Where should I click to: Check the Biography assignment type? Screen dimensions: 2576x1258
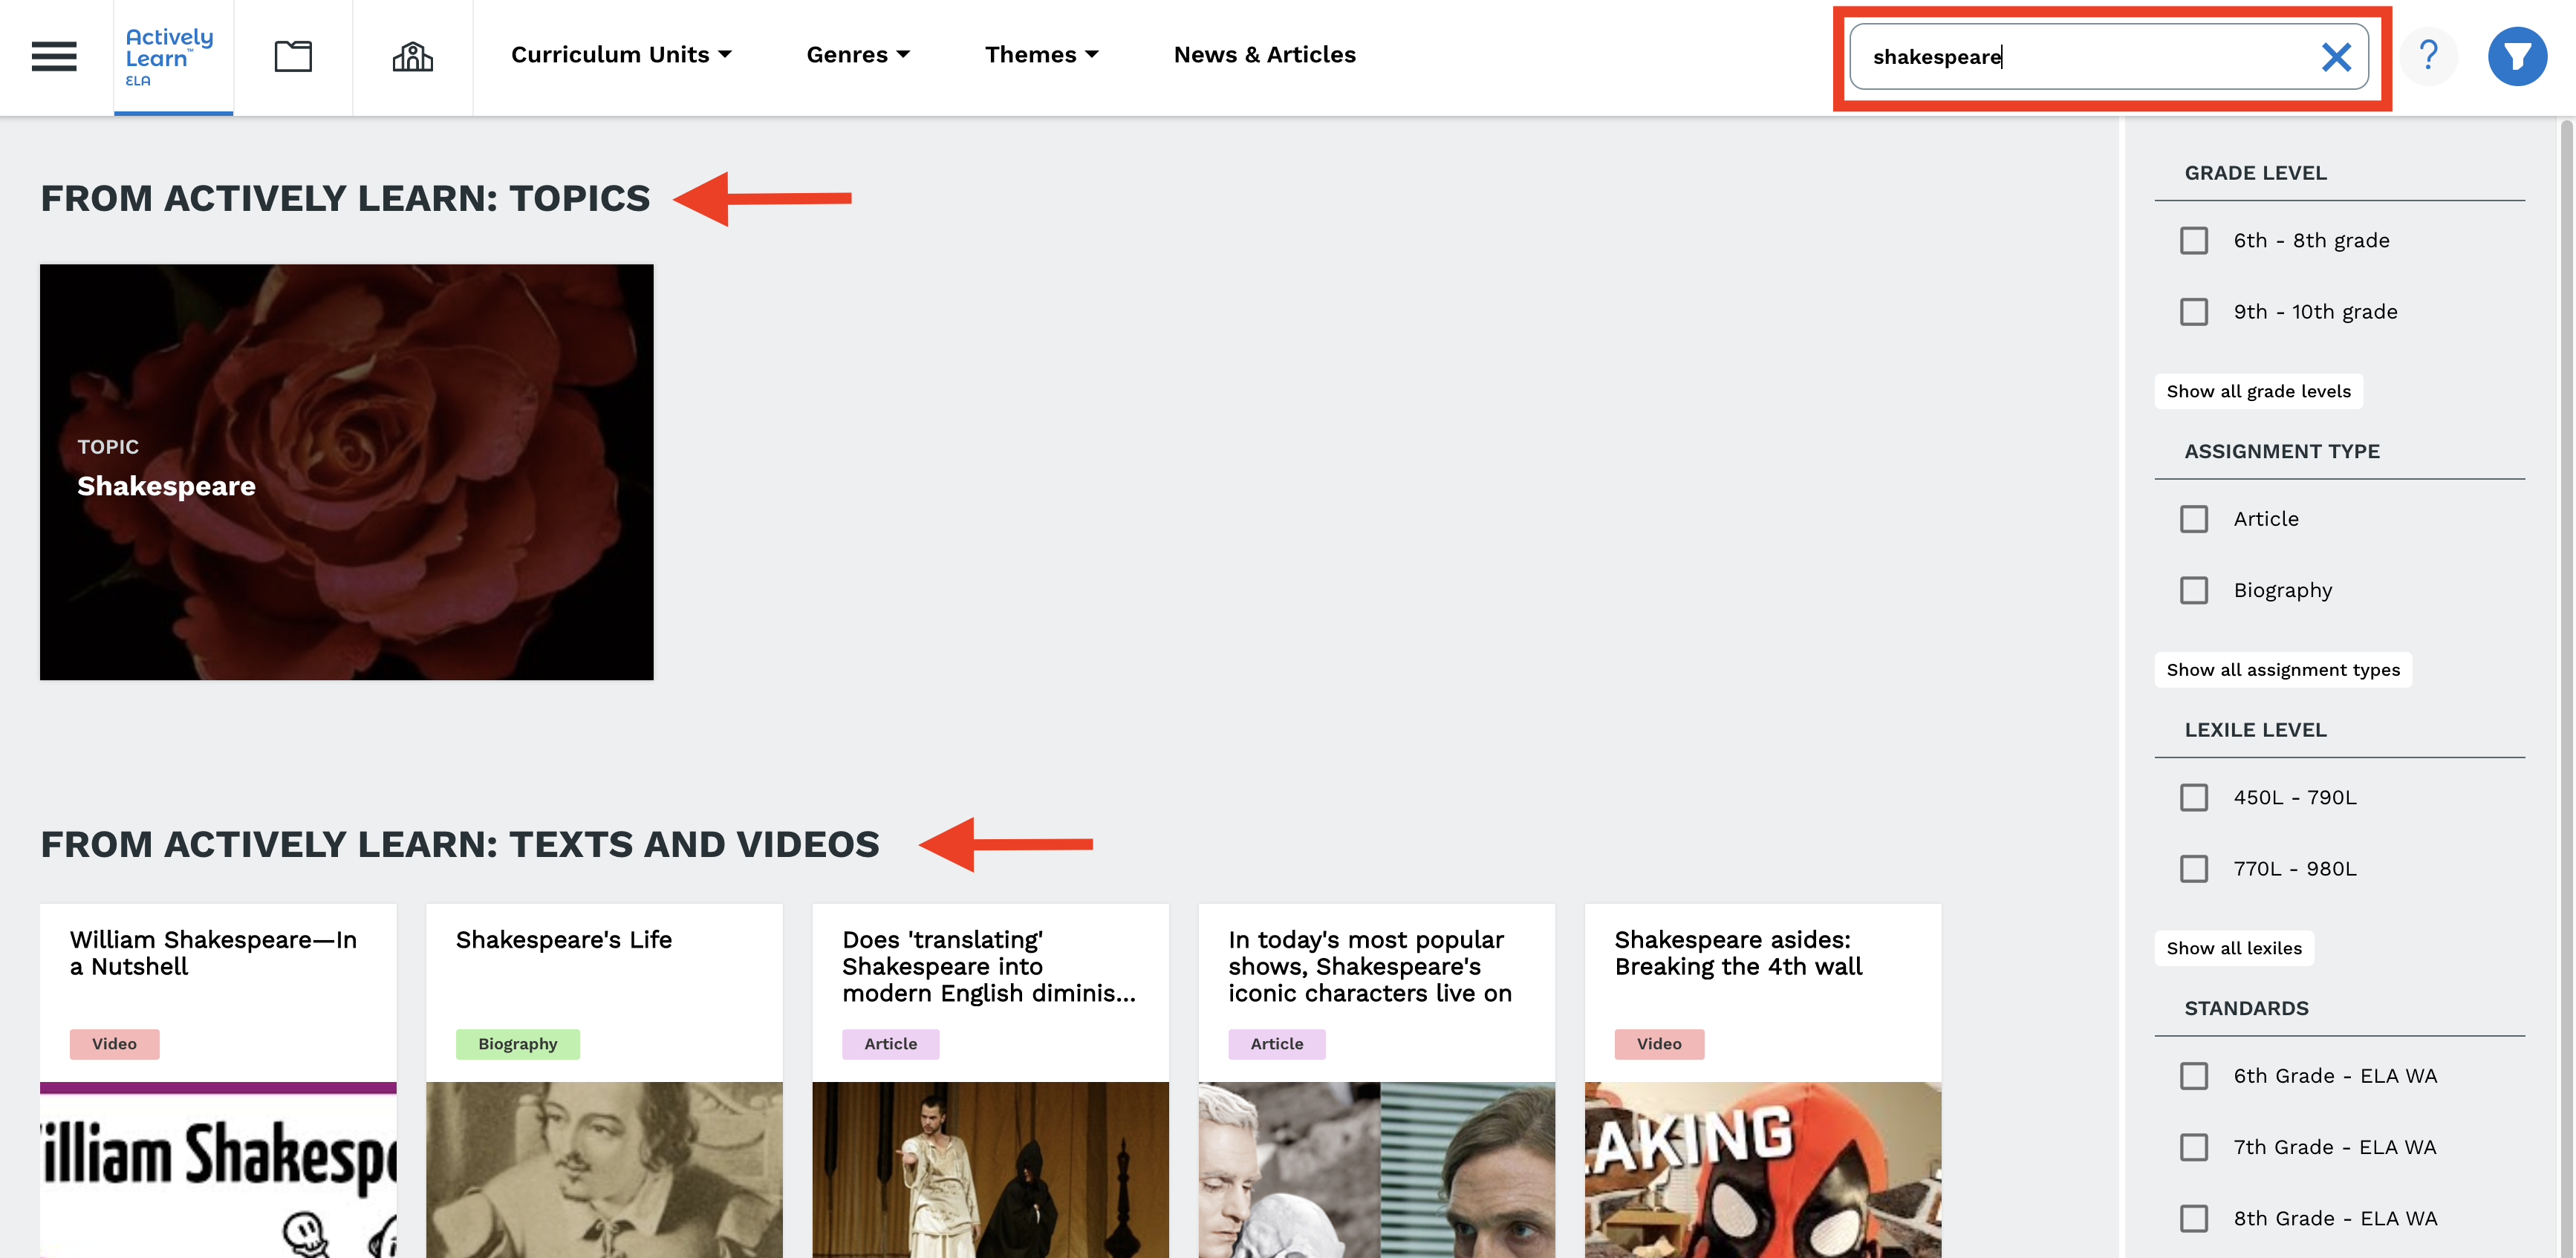2194,590
